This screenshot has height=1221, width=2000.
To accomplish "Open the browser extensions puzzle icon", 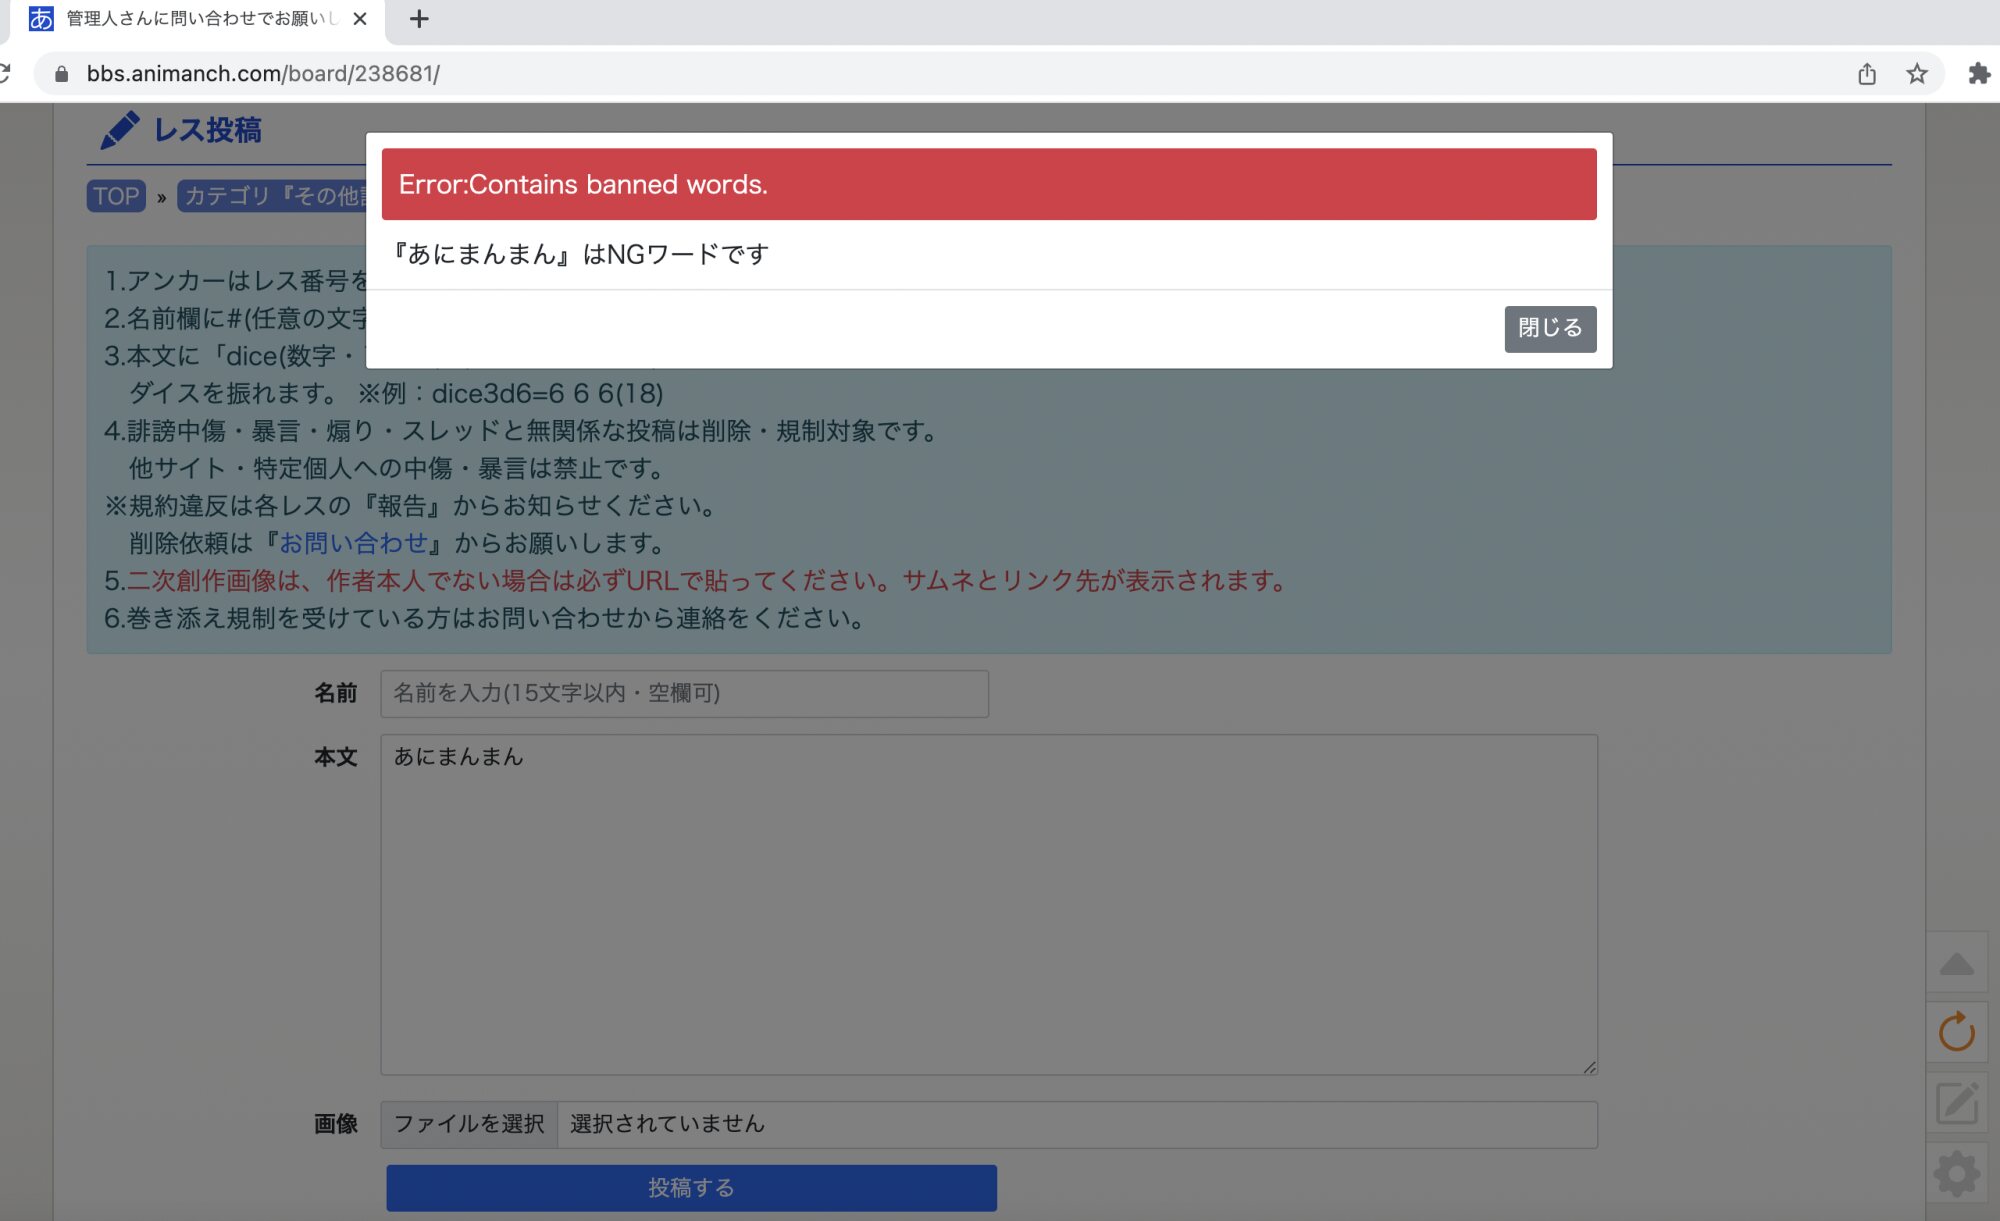I will 1978,74.
